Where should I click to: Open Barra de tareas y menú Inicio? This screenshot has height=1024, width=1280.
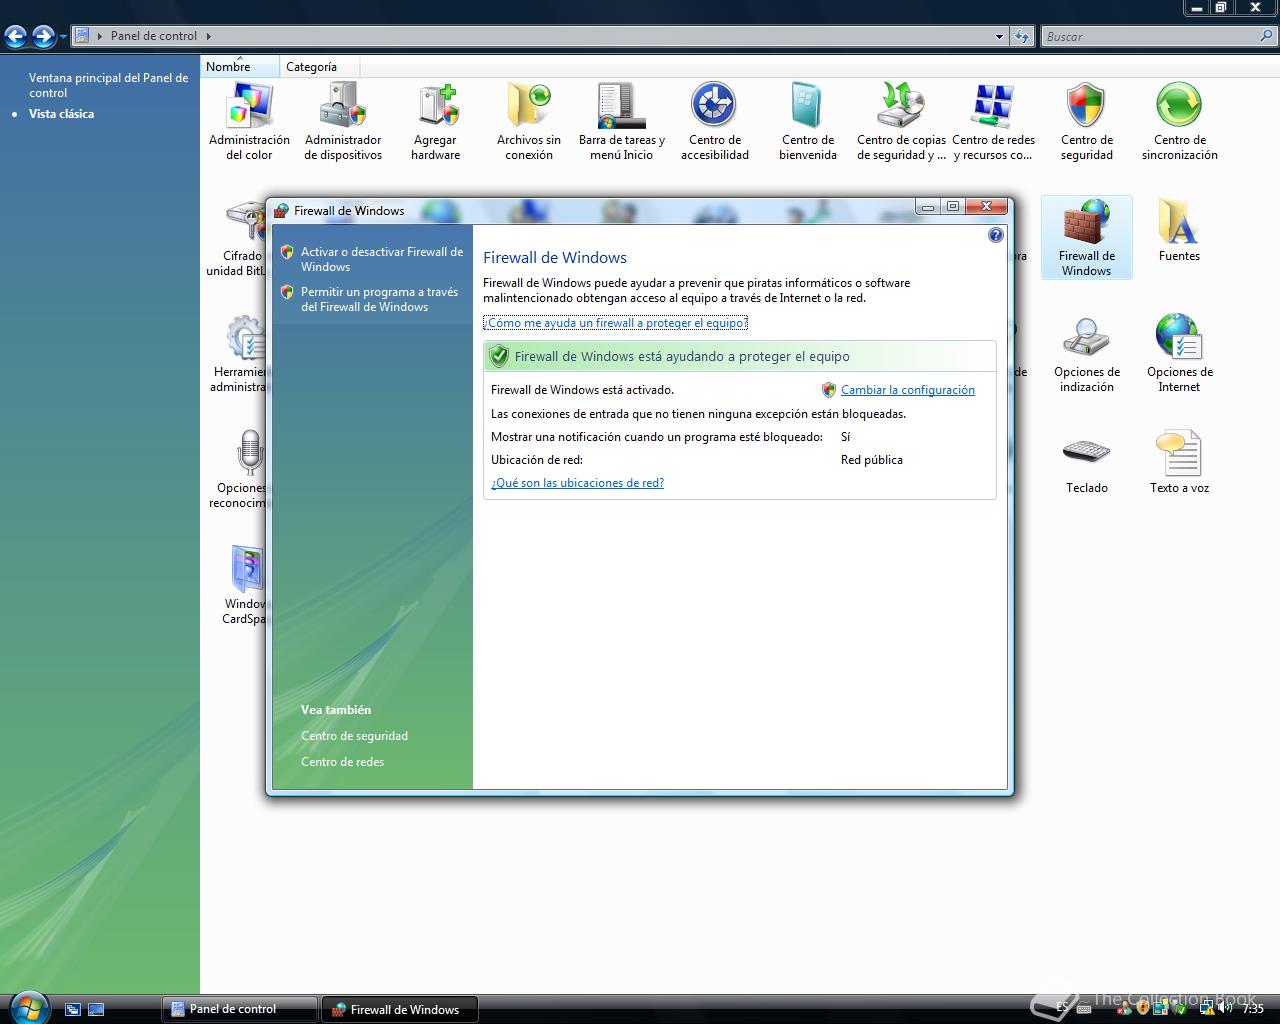coord(622,121)
